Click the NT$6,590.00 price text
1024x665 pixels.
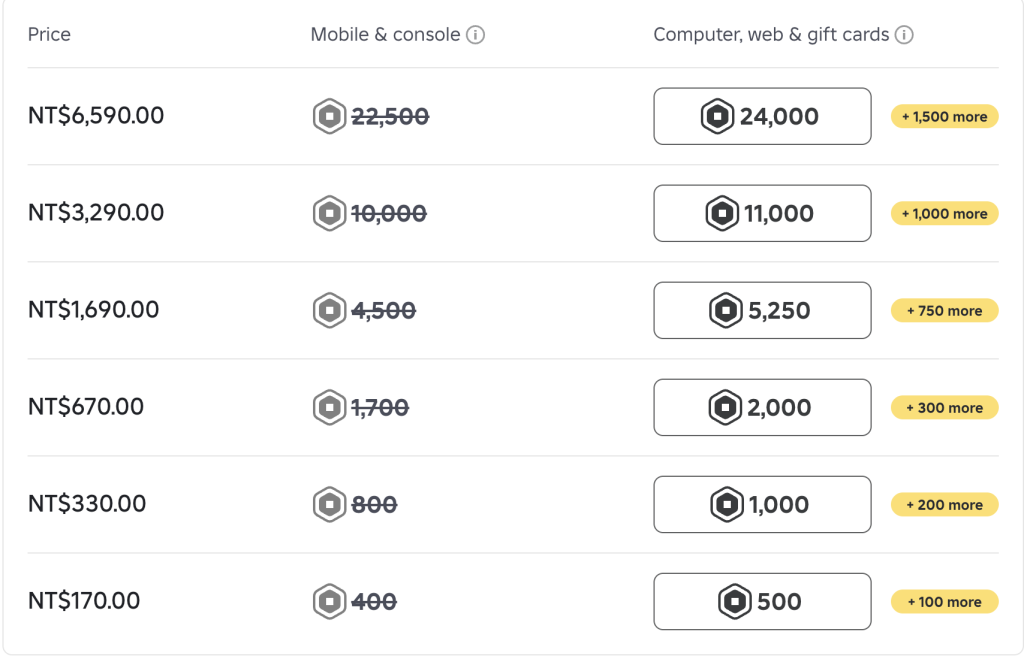[x=96, y=116]
